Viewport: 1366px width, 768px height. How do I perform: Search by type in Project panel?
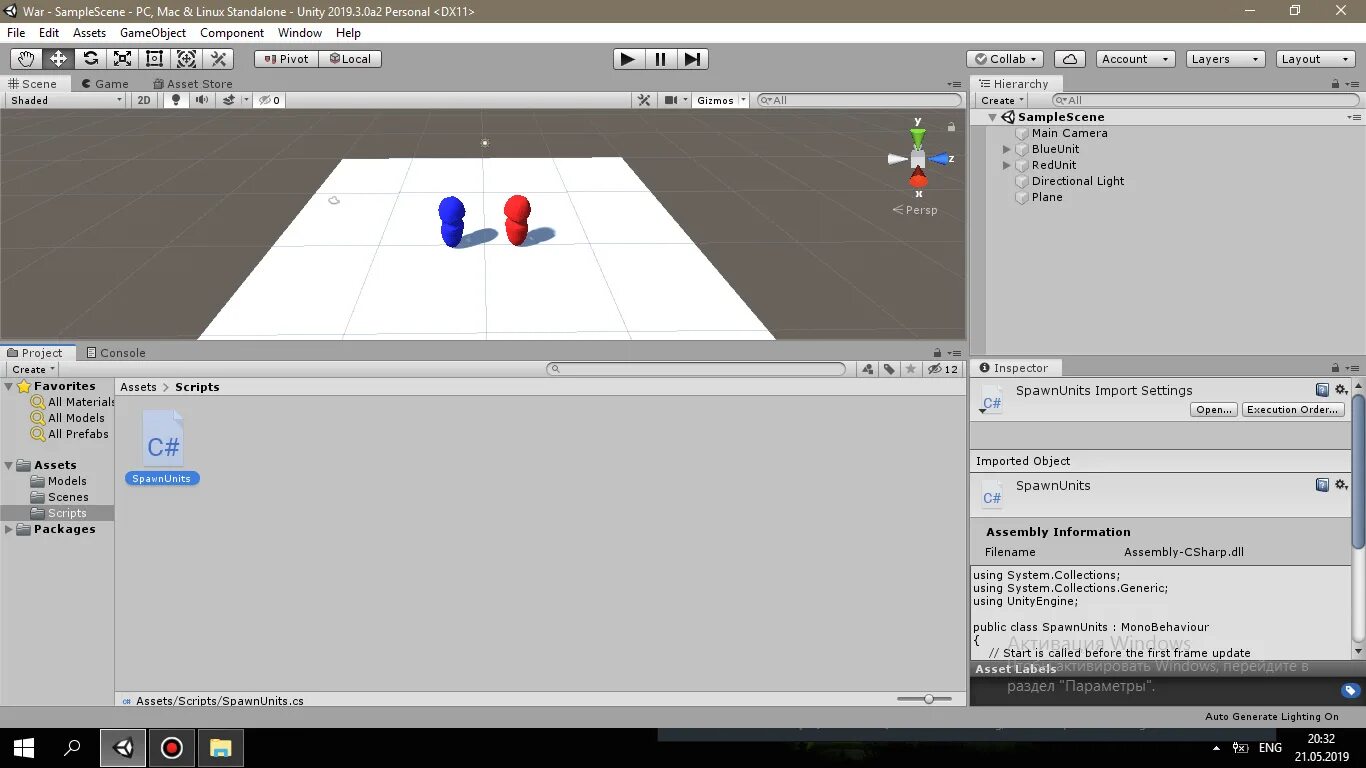[868, 369]
